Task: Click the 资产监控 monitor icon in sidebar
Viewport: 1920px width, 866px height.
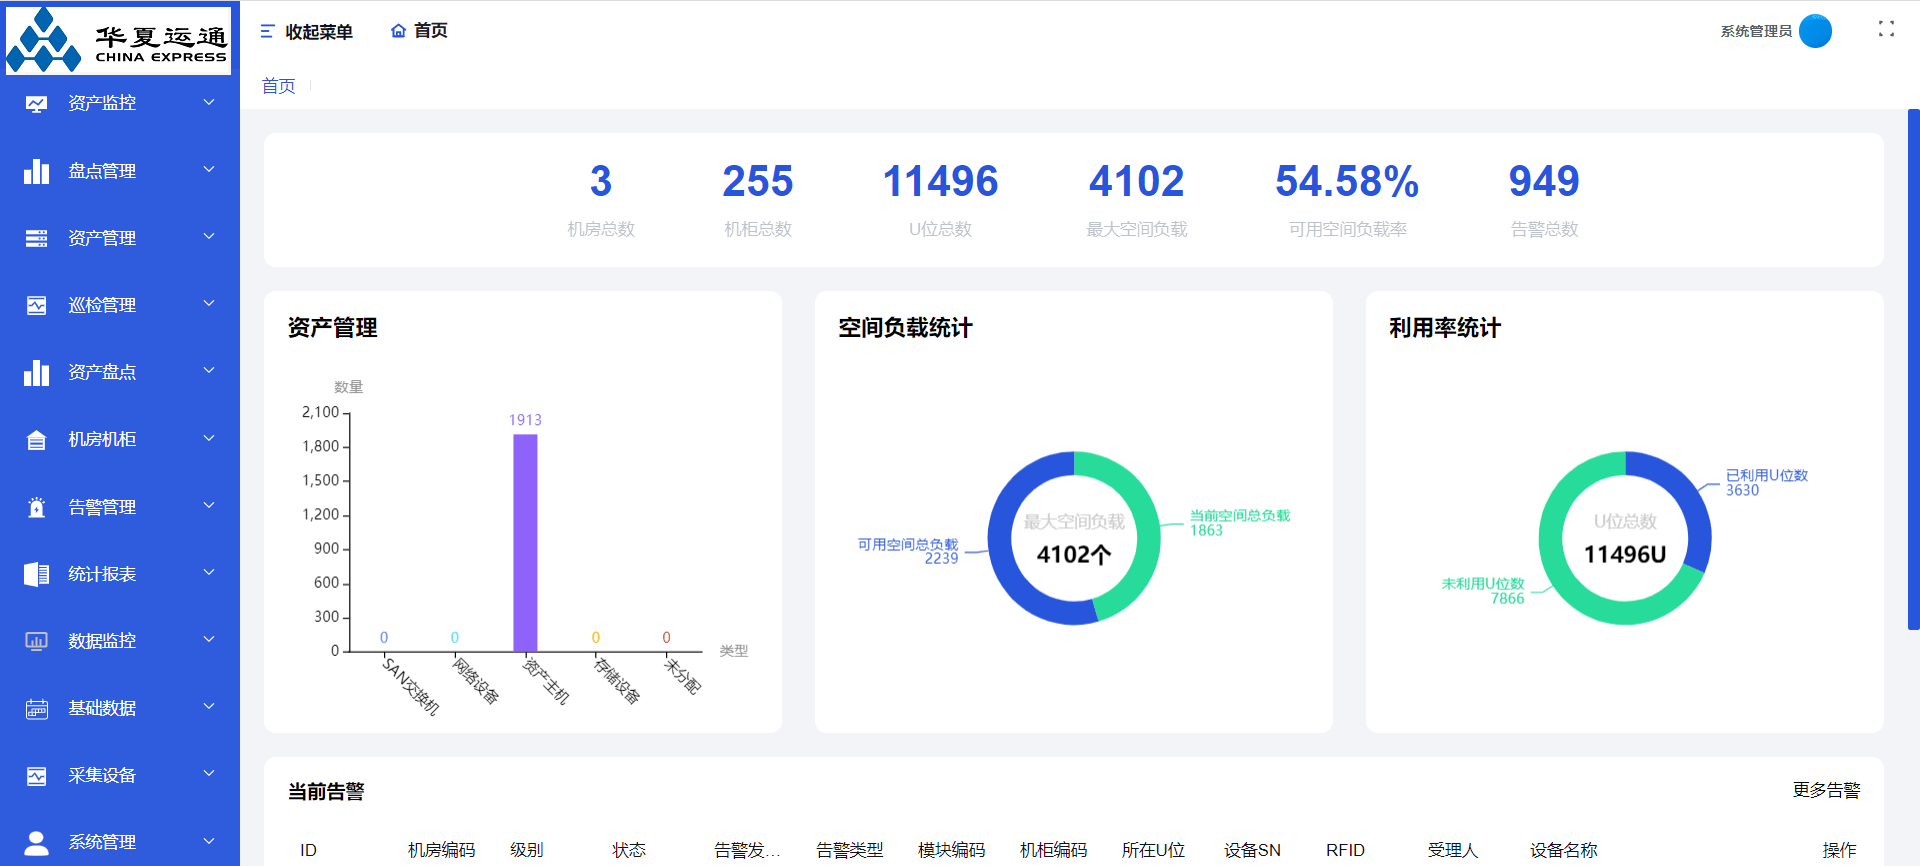Action: (x=37, y=104)
